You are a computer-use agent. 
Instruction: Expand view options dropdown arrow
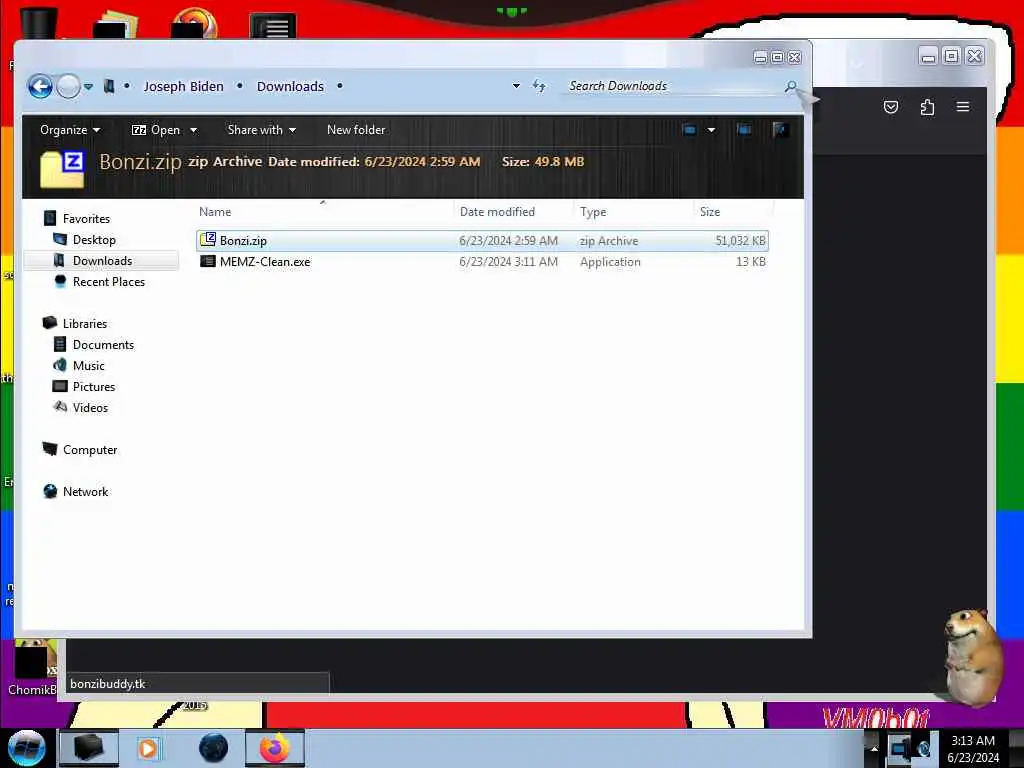(711, 130)
